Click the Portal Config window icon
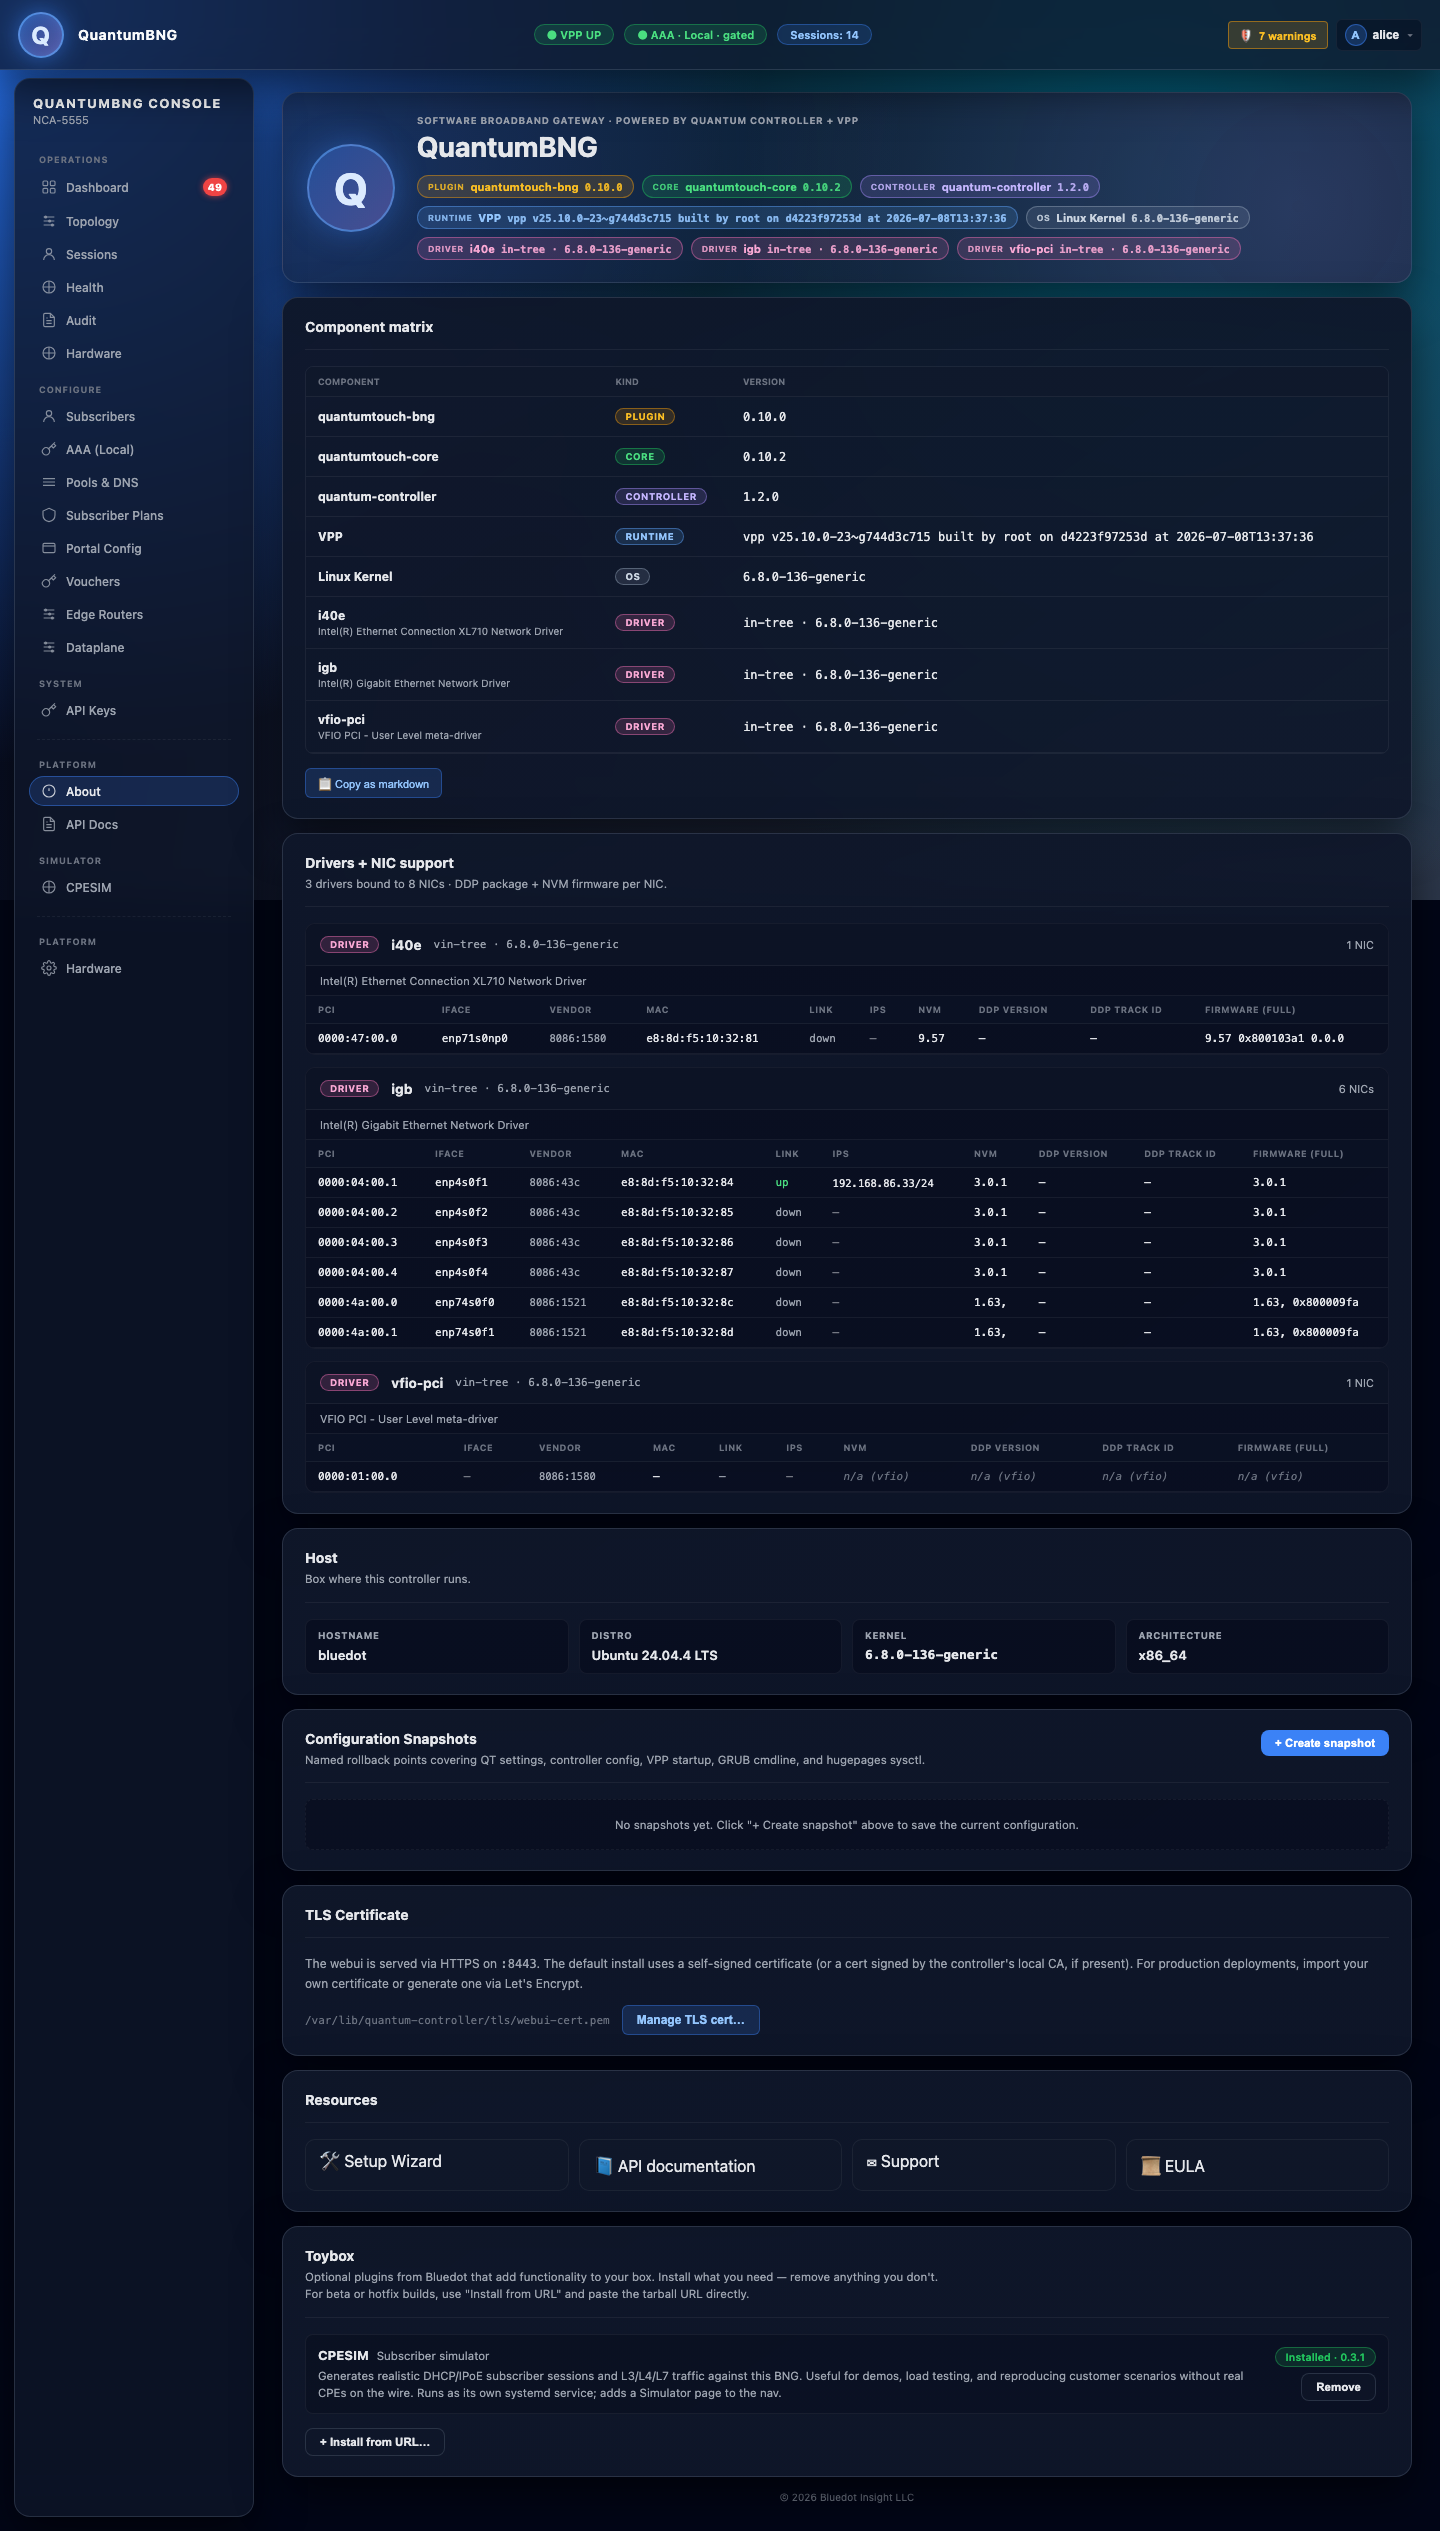 coord(49,548)
